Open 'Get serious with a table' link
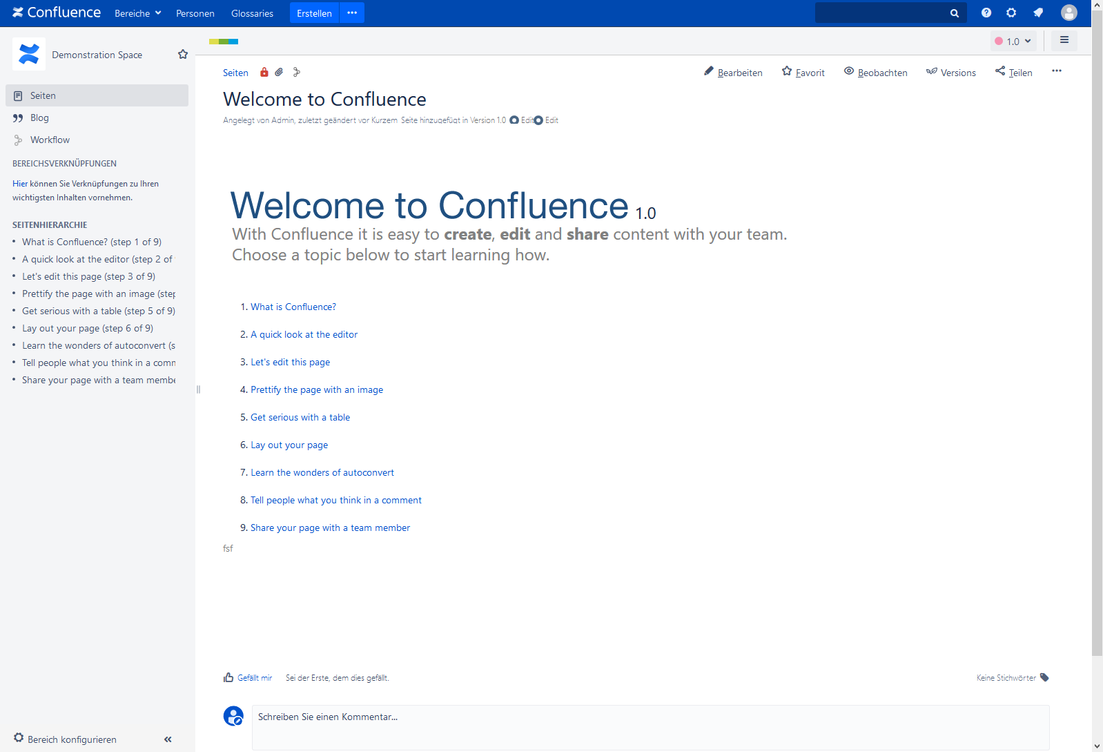Viewport: 1103px width, 752px height. click(x=300, y=417)
